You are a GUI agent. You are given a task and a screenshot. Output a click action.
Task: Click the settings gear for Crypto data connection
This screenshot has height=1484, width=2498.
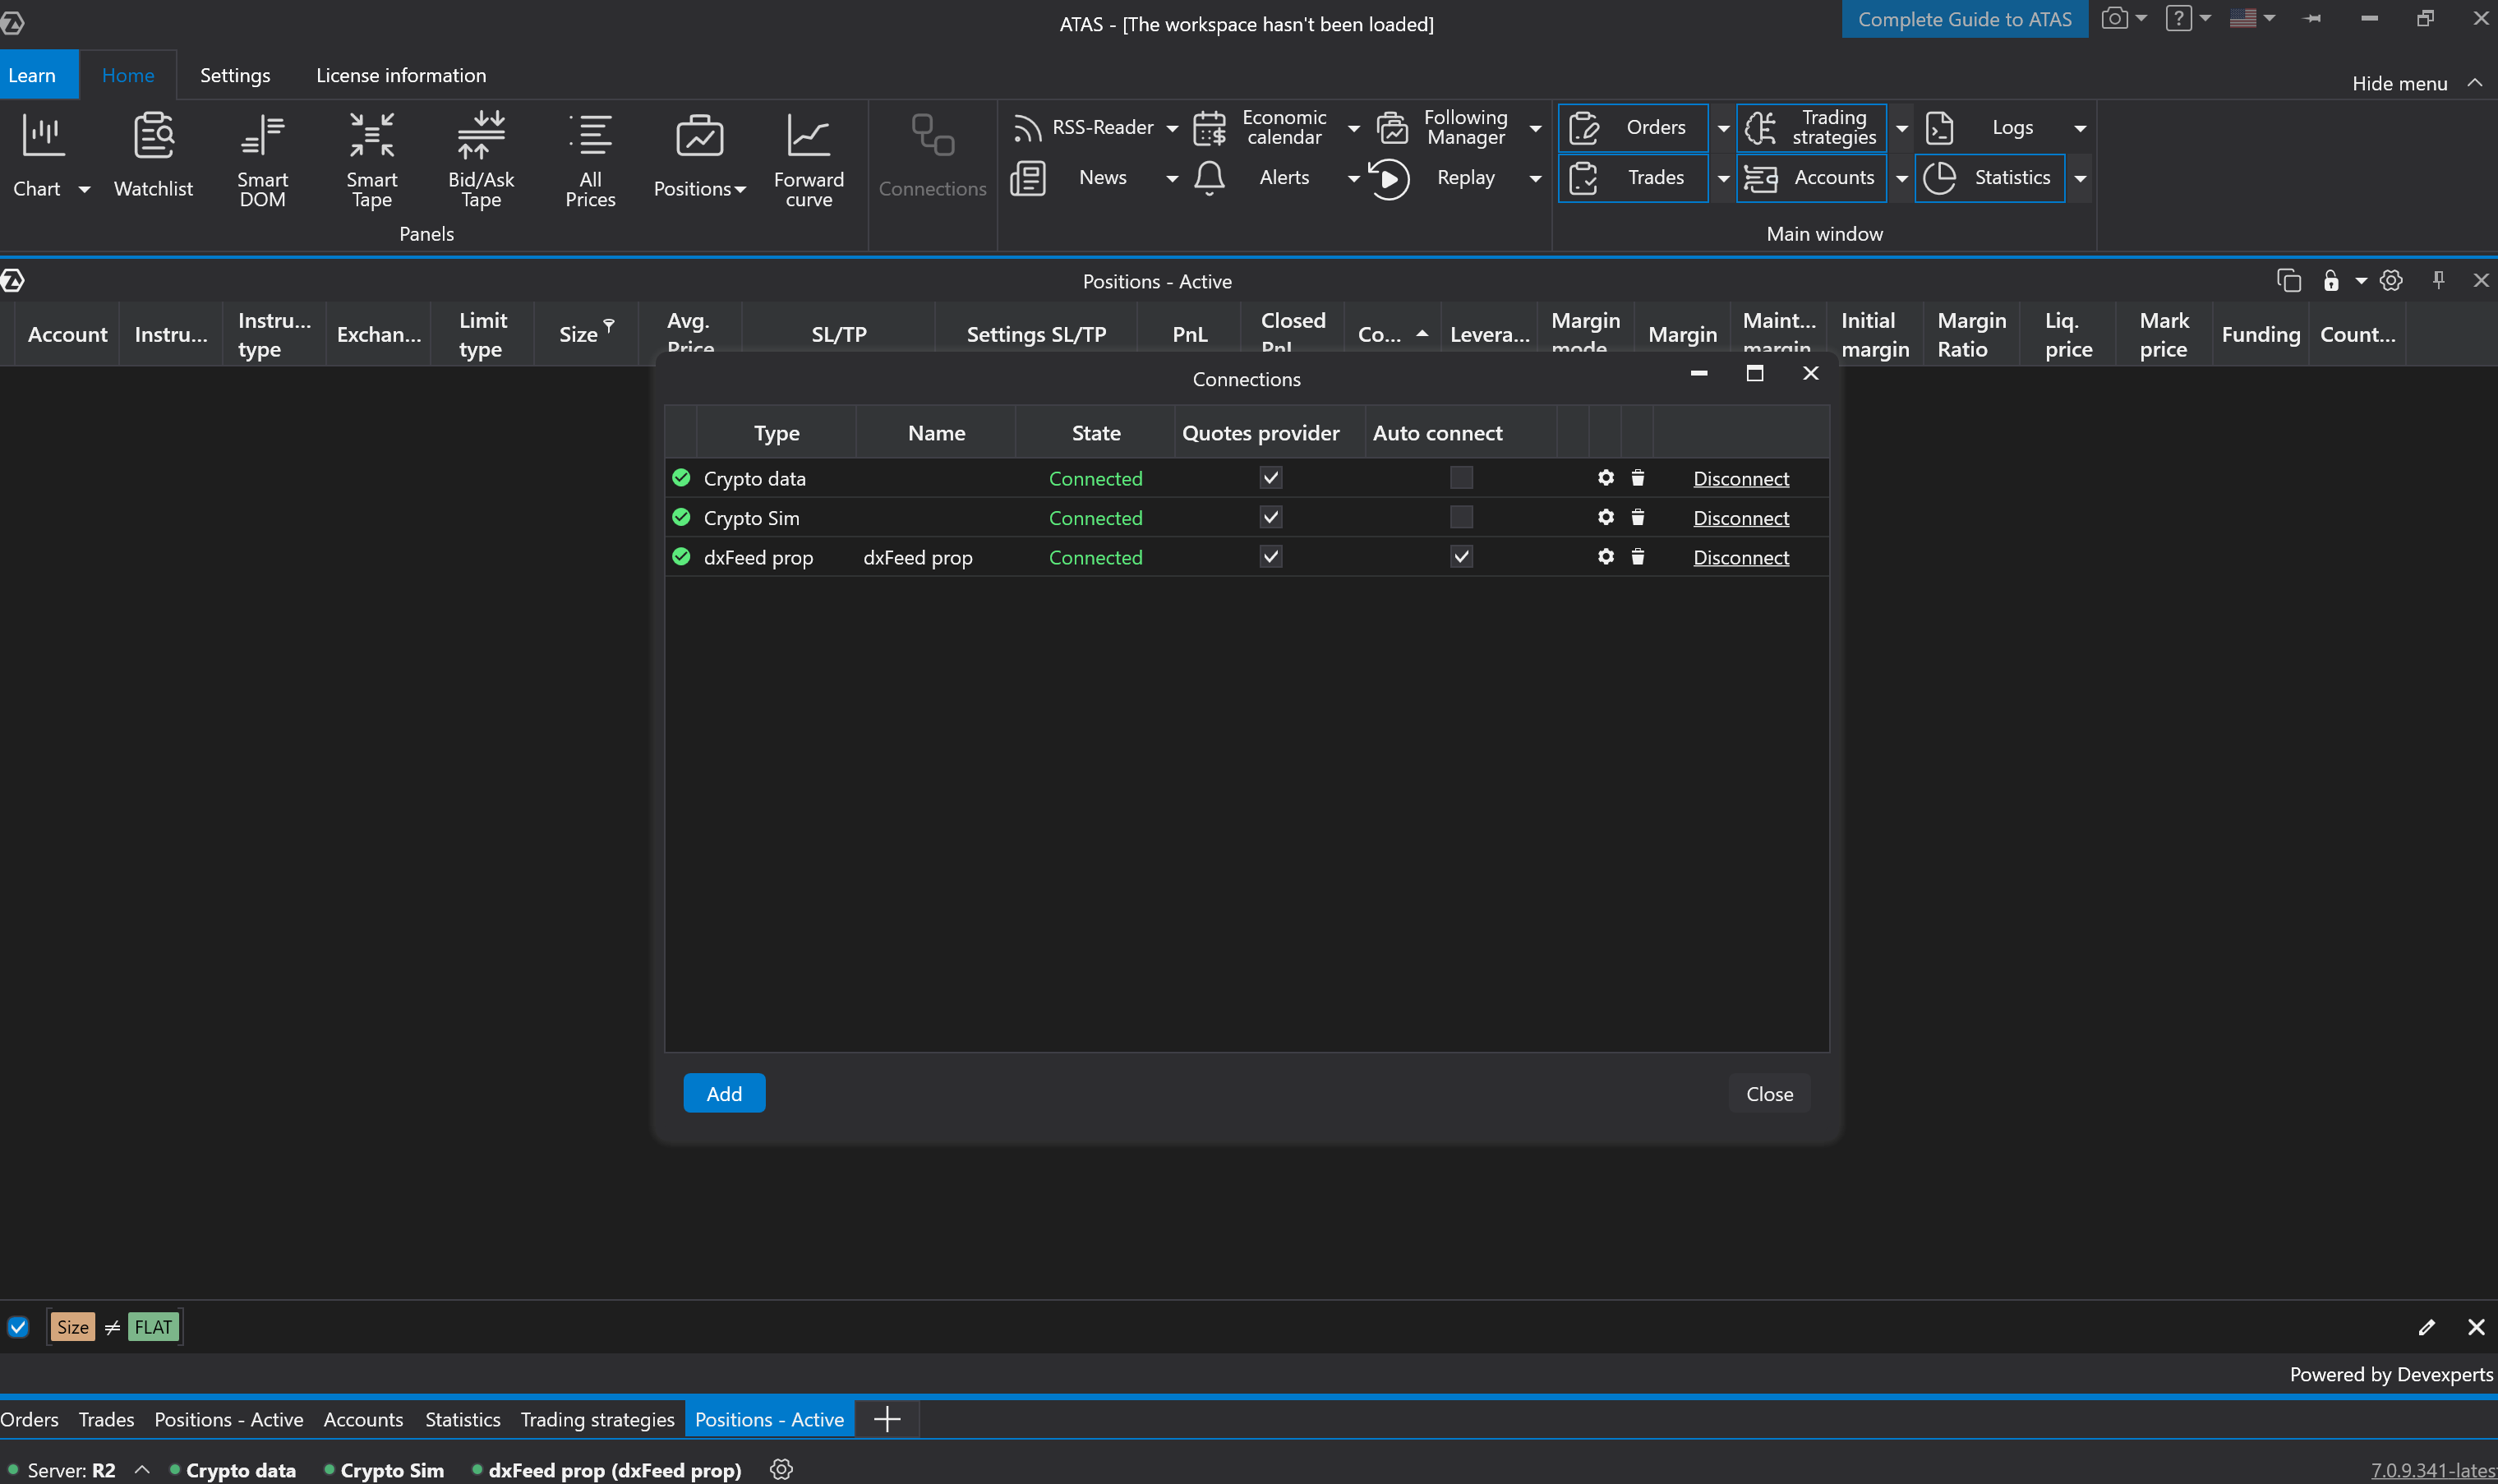(x=1605, y=478)
